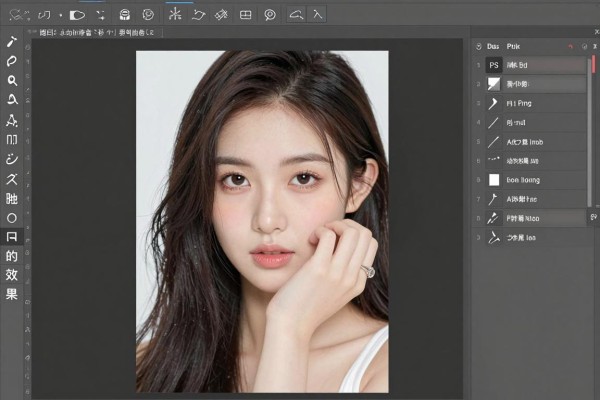The image size is (600, 400).
Task: Select the sparkle lasso icon in top toolbar
Action: click(x=19, y=15)
